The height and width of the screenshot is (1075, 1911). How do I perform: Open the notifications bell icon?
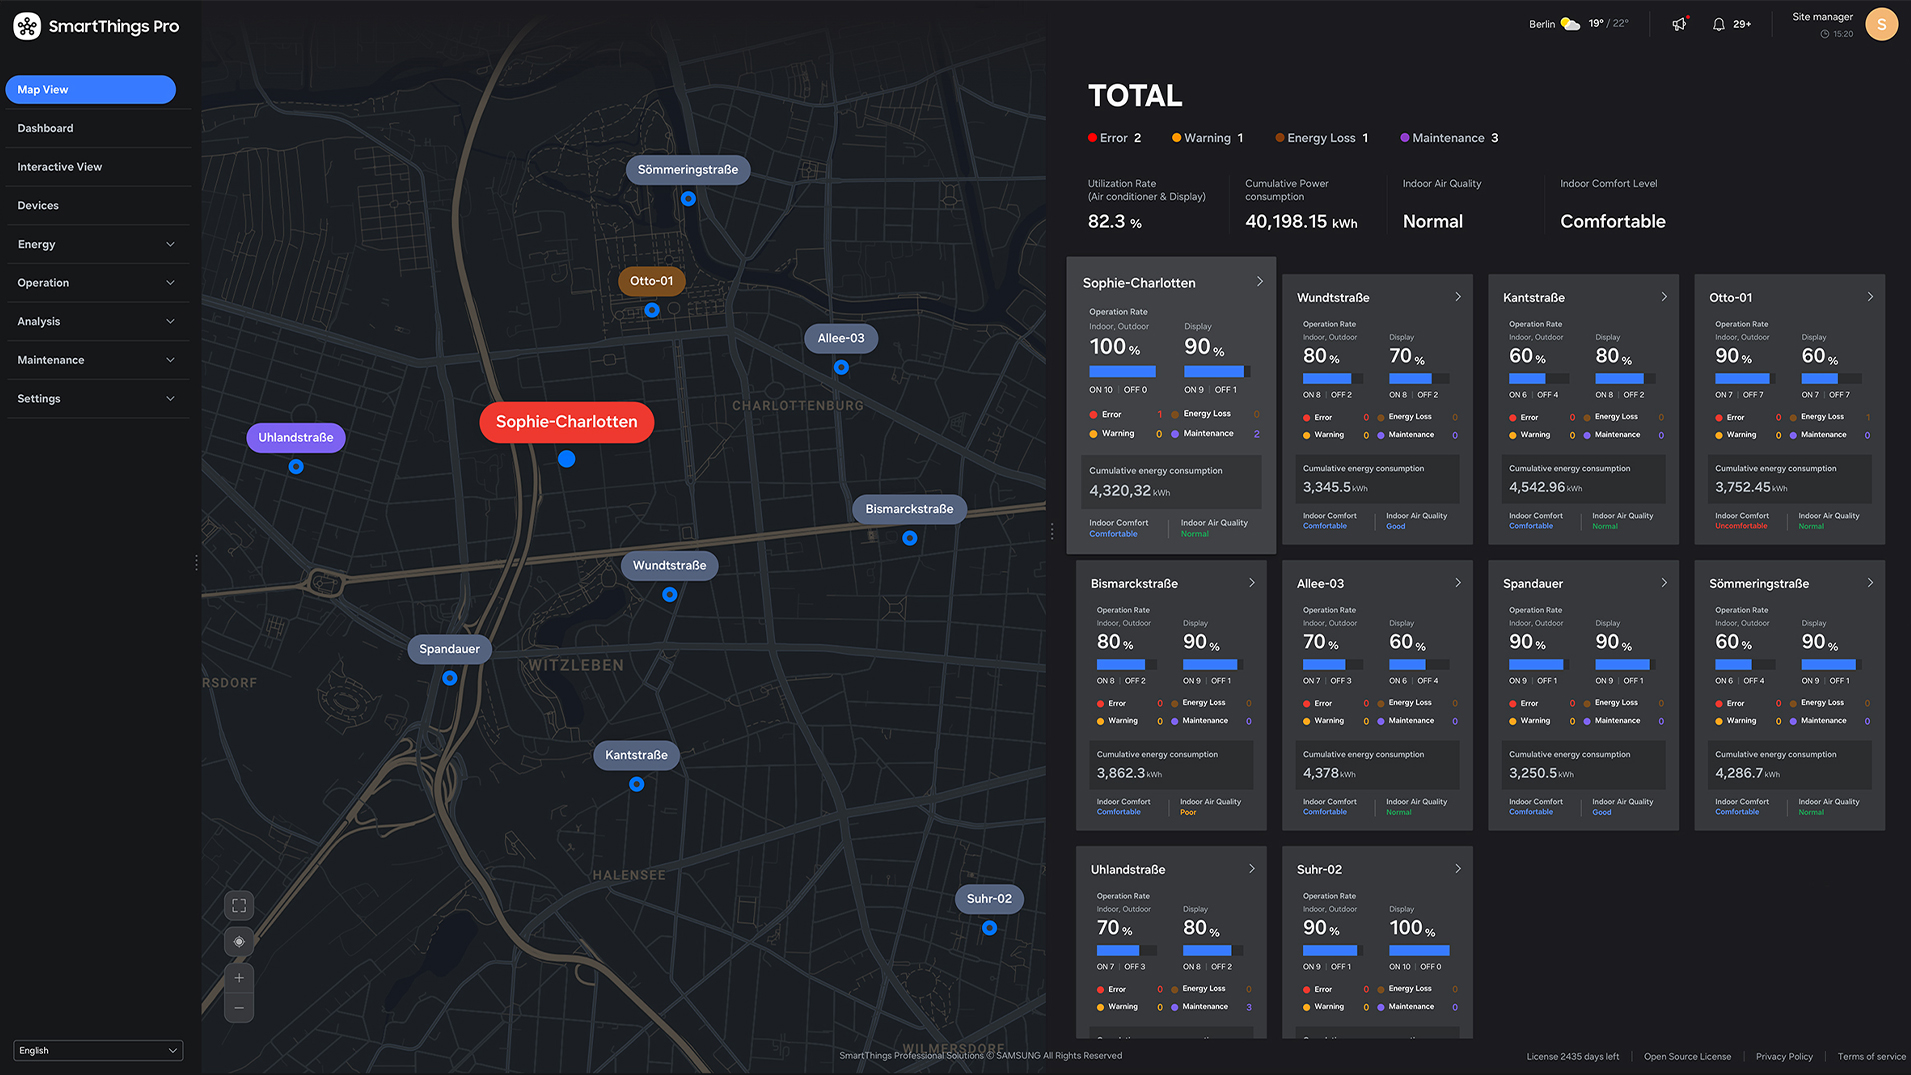1719,24
